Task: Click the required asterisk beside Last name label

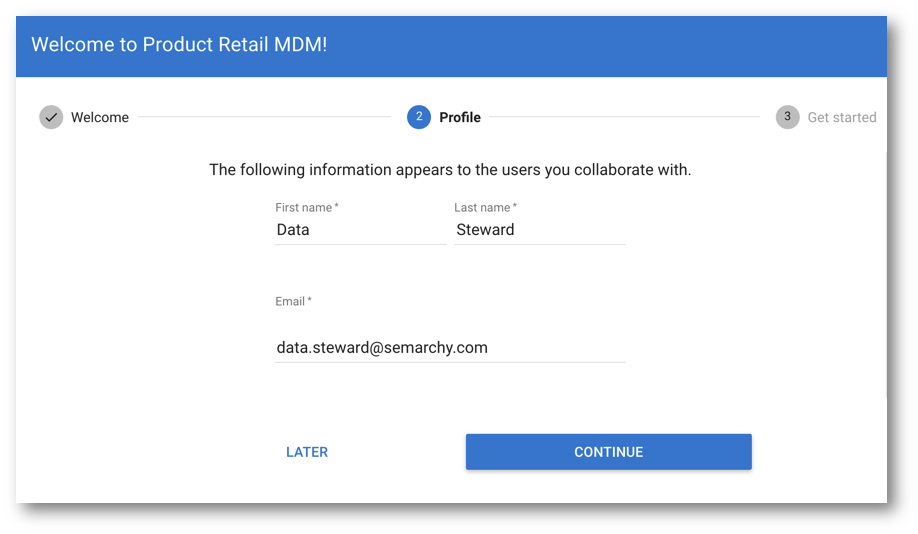Action: click(515, 206)
